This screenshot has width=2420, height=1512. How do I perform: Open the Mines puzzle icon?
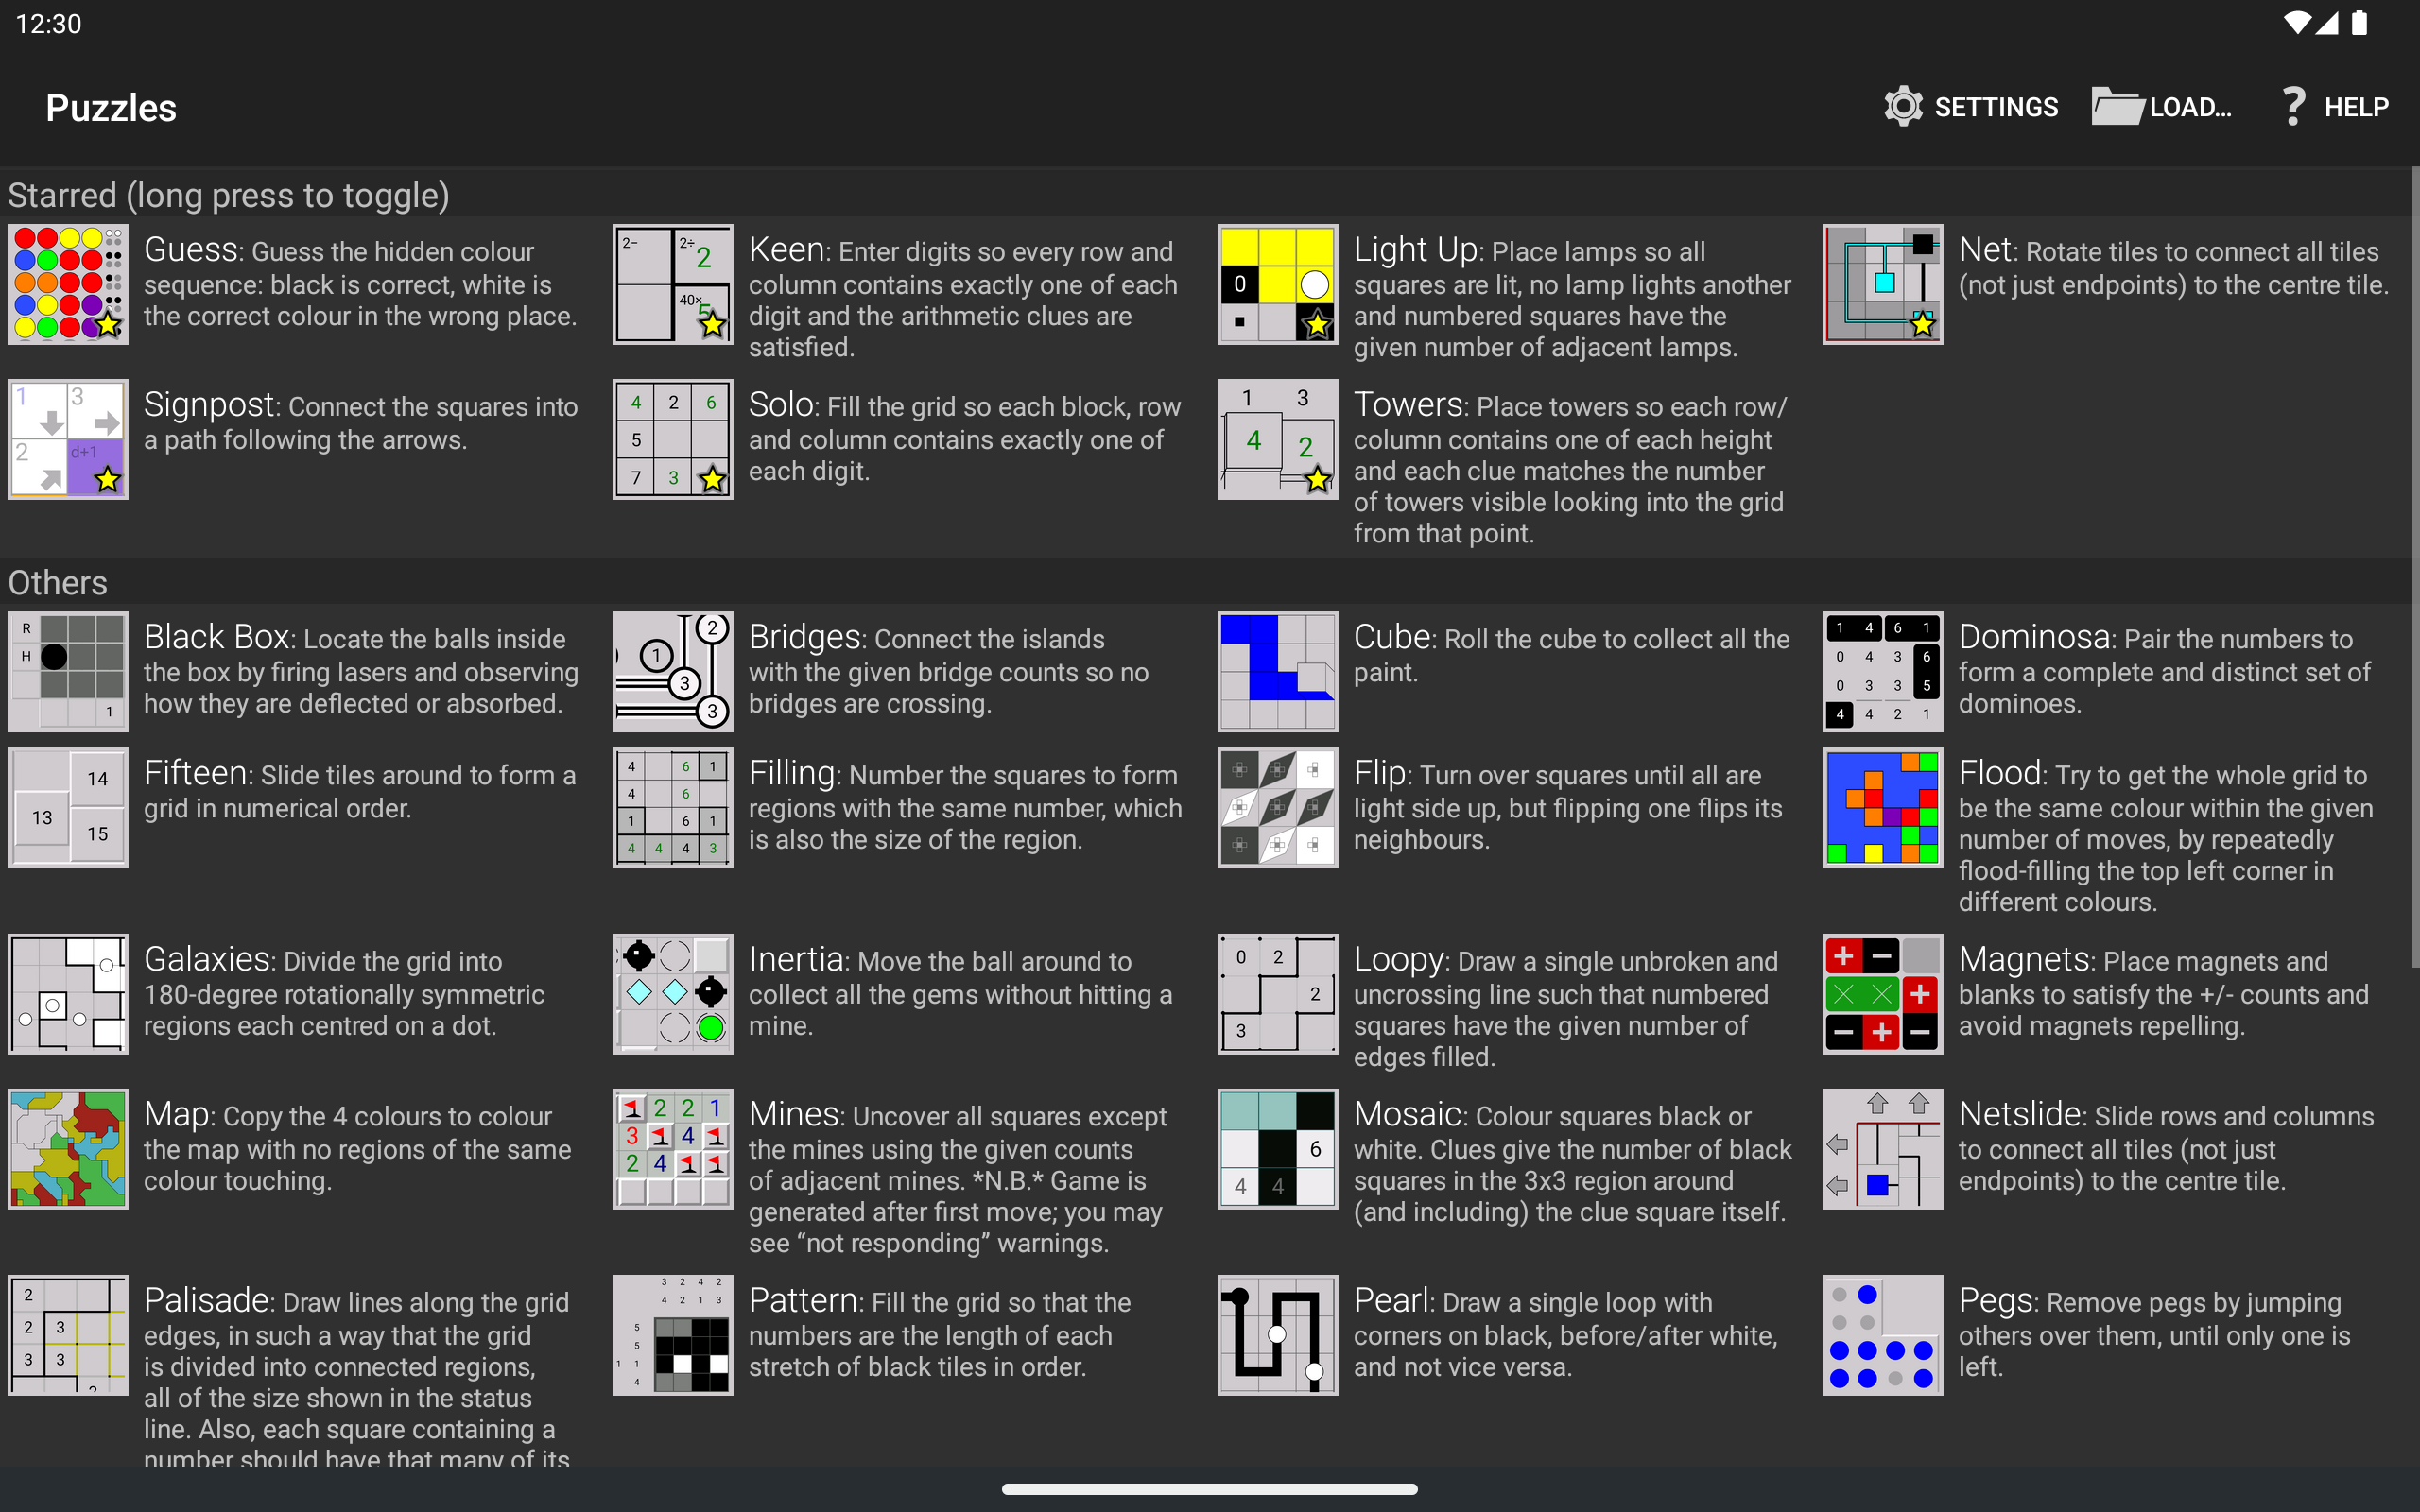point(672,1148)
